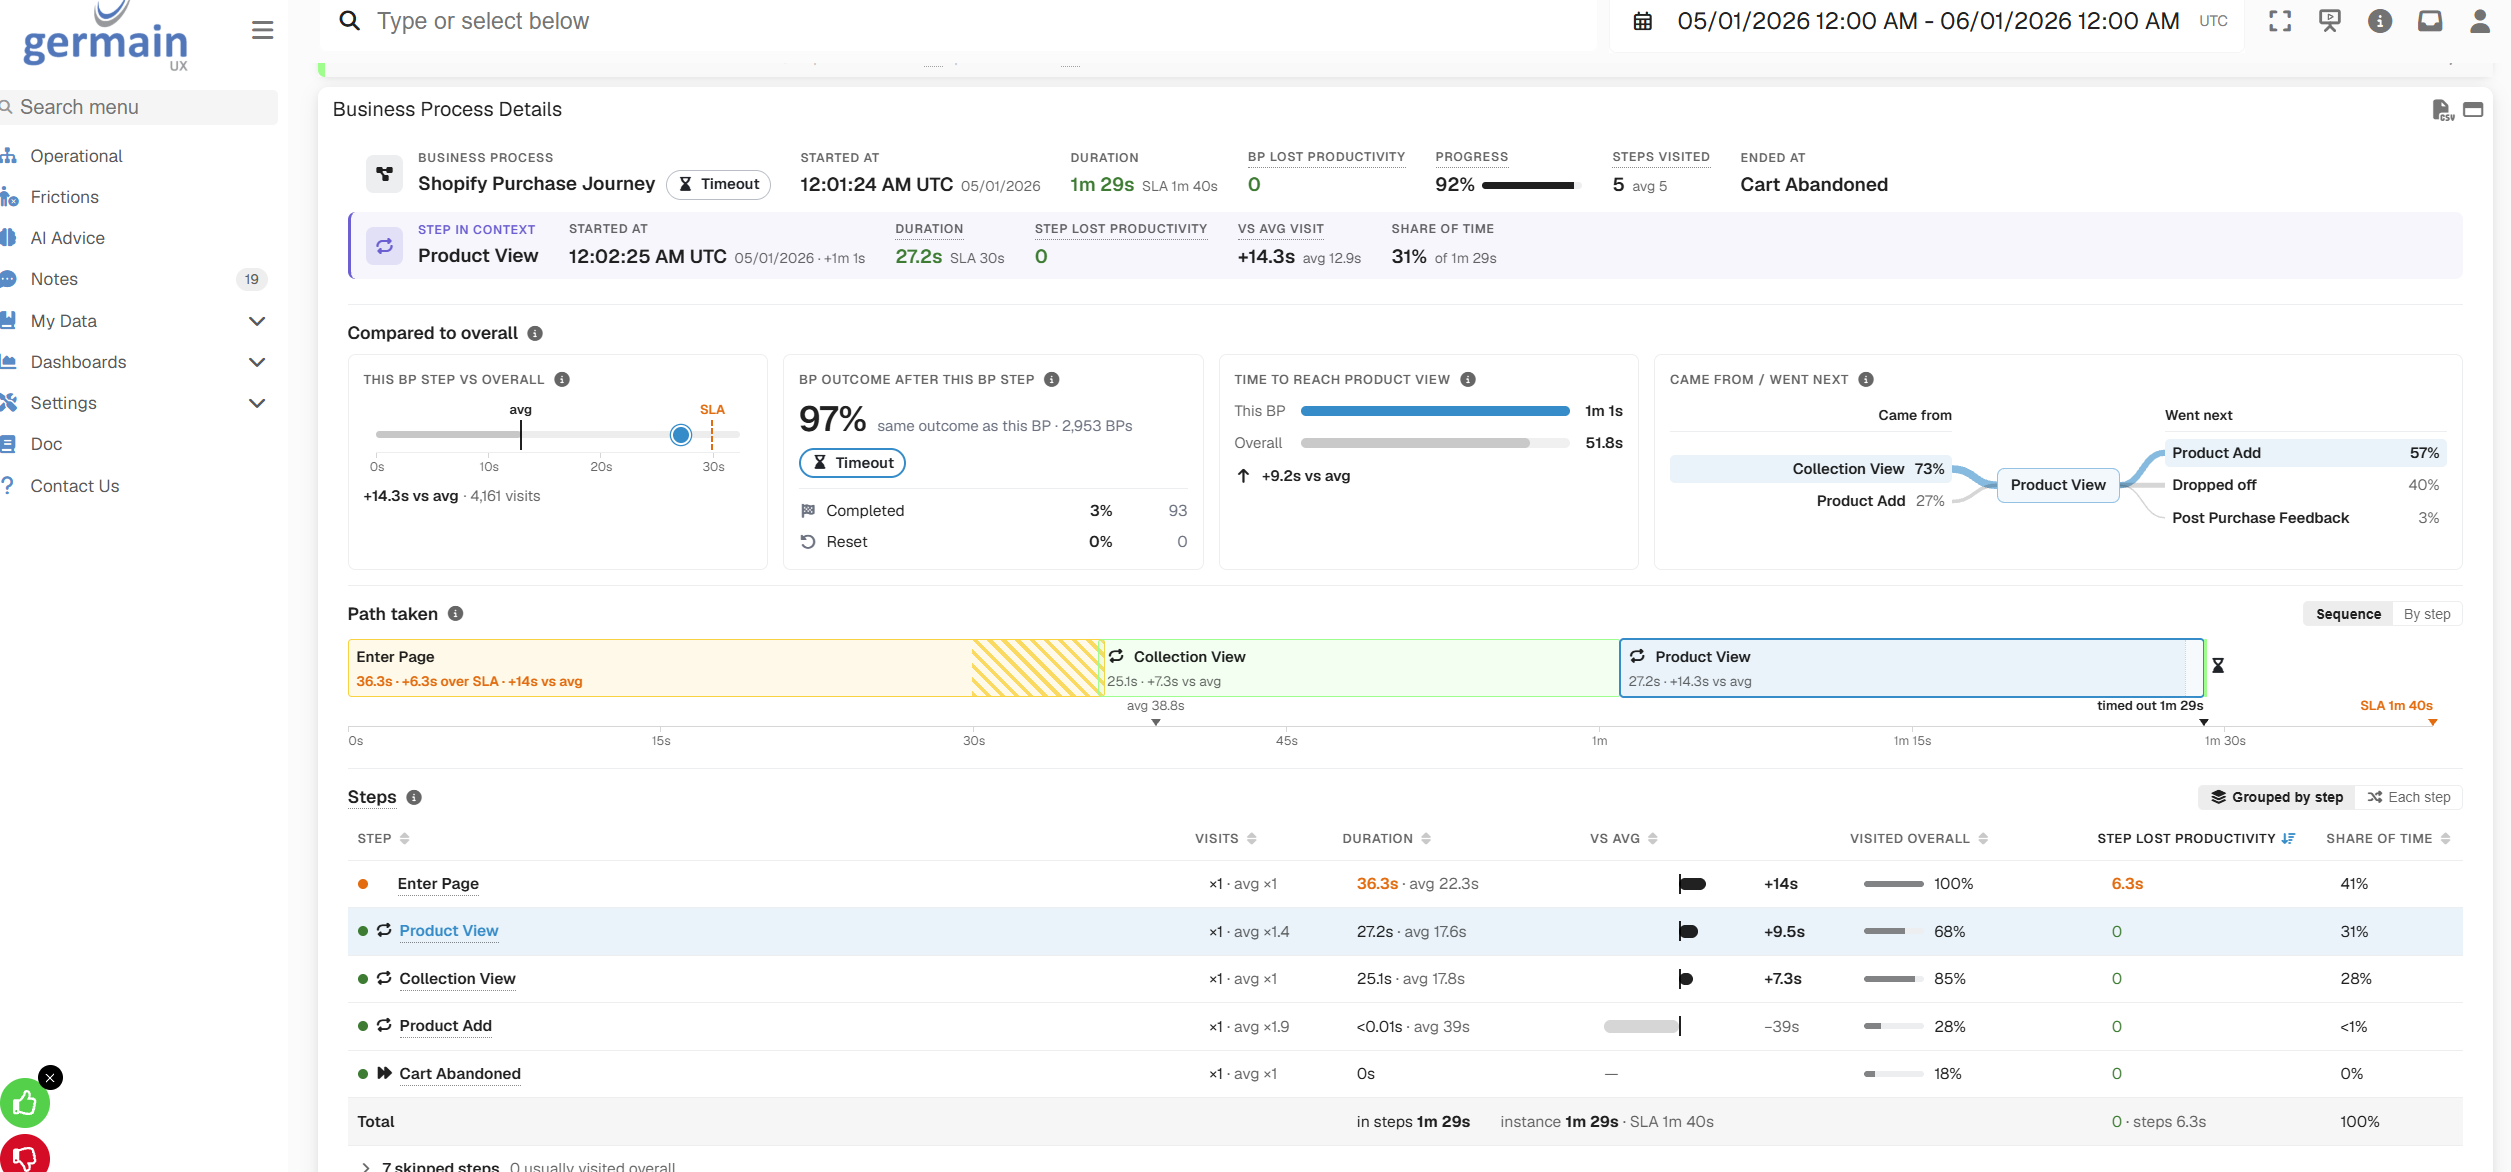Click the Enter Page segment in path timeline
This screenshot has height=1172, width=2511.
click(x=725, y=668)
